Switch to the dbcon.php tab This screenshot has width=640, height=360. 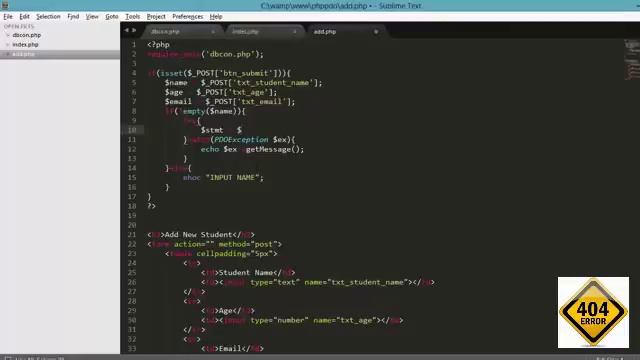tap(182, 31)
